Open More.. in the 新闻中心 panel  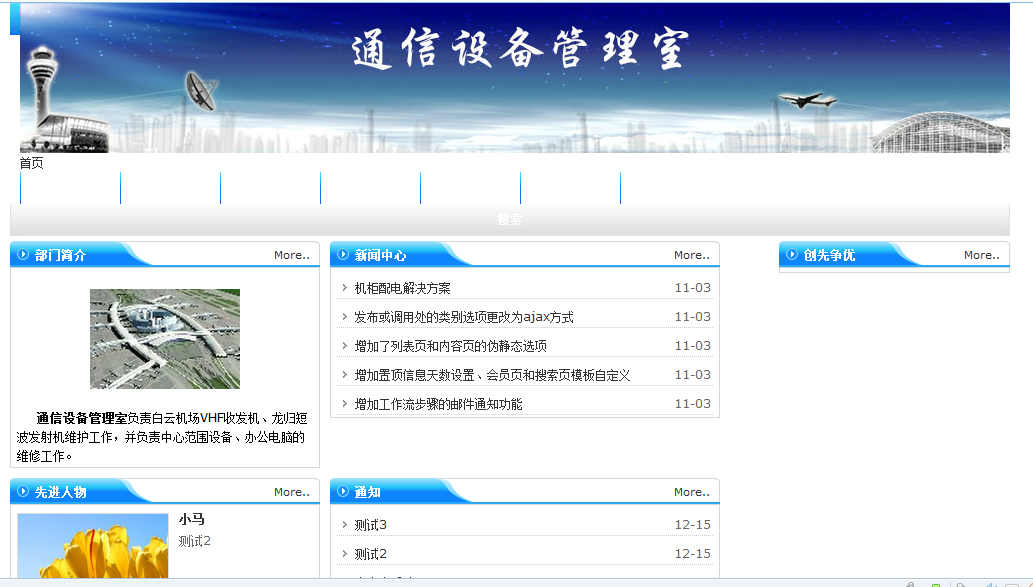(692, 255)
